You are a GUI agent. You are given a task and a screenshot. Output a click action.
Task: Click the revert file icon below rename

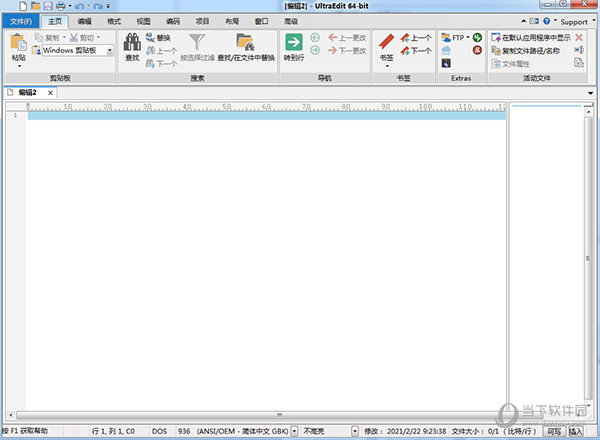[579, 63]
